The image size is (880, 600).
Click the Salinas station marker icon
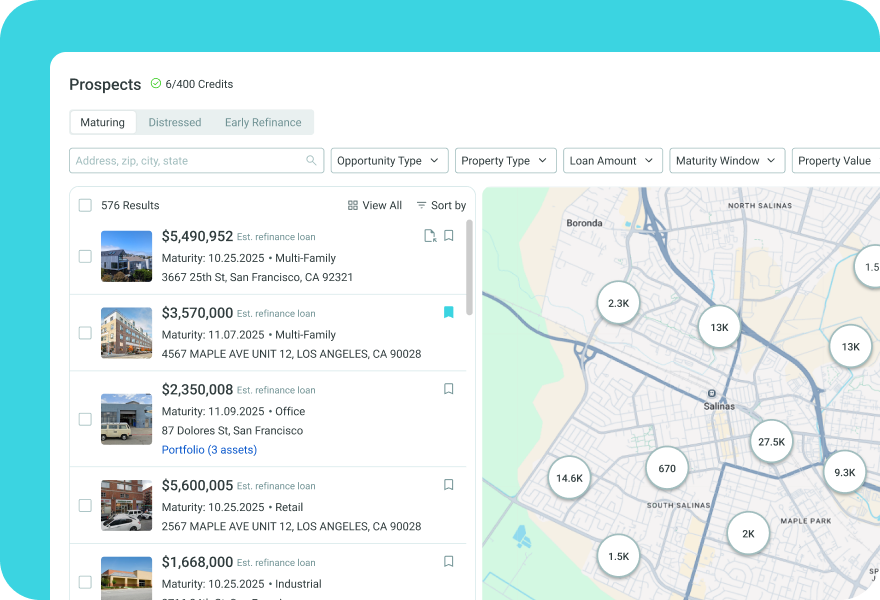coord(712,393)
